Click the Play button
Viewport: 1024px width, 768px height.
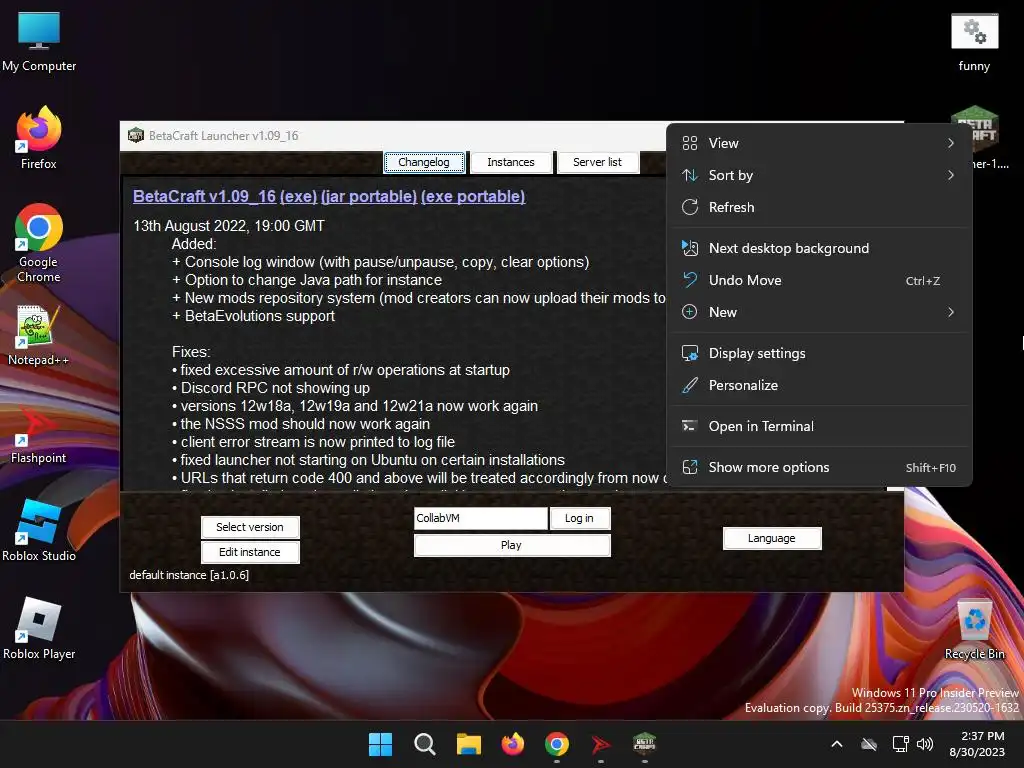coord(512,545)
